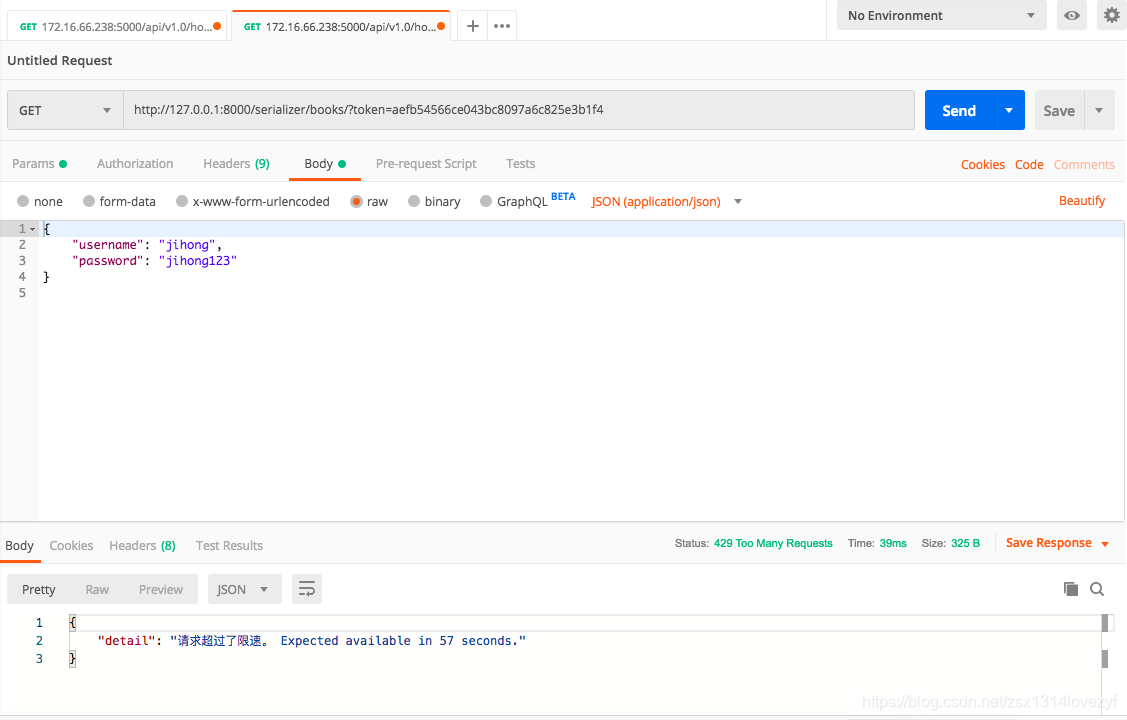Select Raw response view
The height and width of the screenshot is (720, 1127).
click(x=97, y=589)
